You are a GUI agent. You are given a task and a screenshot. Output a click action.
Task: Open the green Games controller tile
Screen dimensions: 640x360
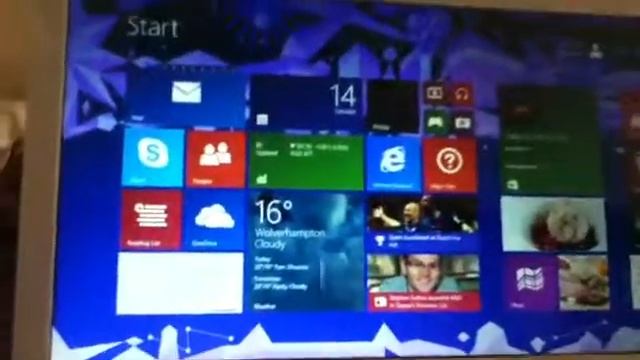tap(435, 122)
